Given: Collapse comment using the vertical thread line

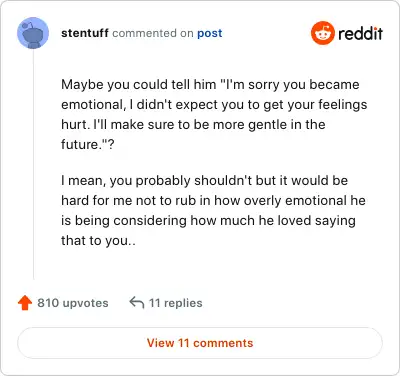Looking at the screenshot, I should [x=33, y=164].
